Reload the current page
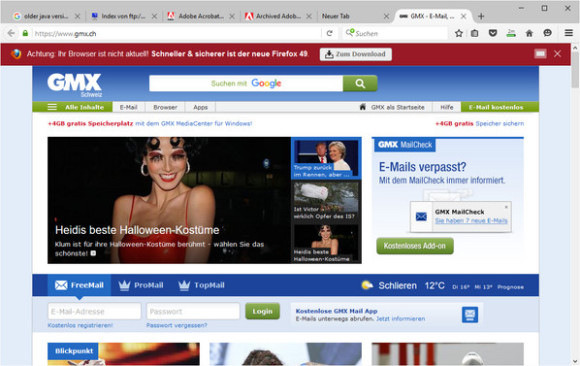 coord(330,33)
